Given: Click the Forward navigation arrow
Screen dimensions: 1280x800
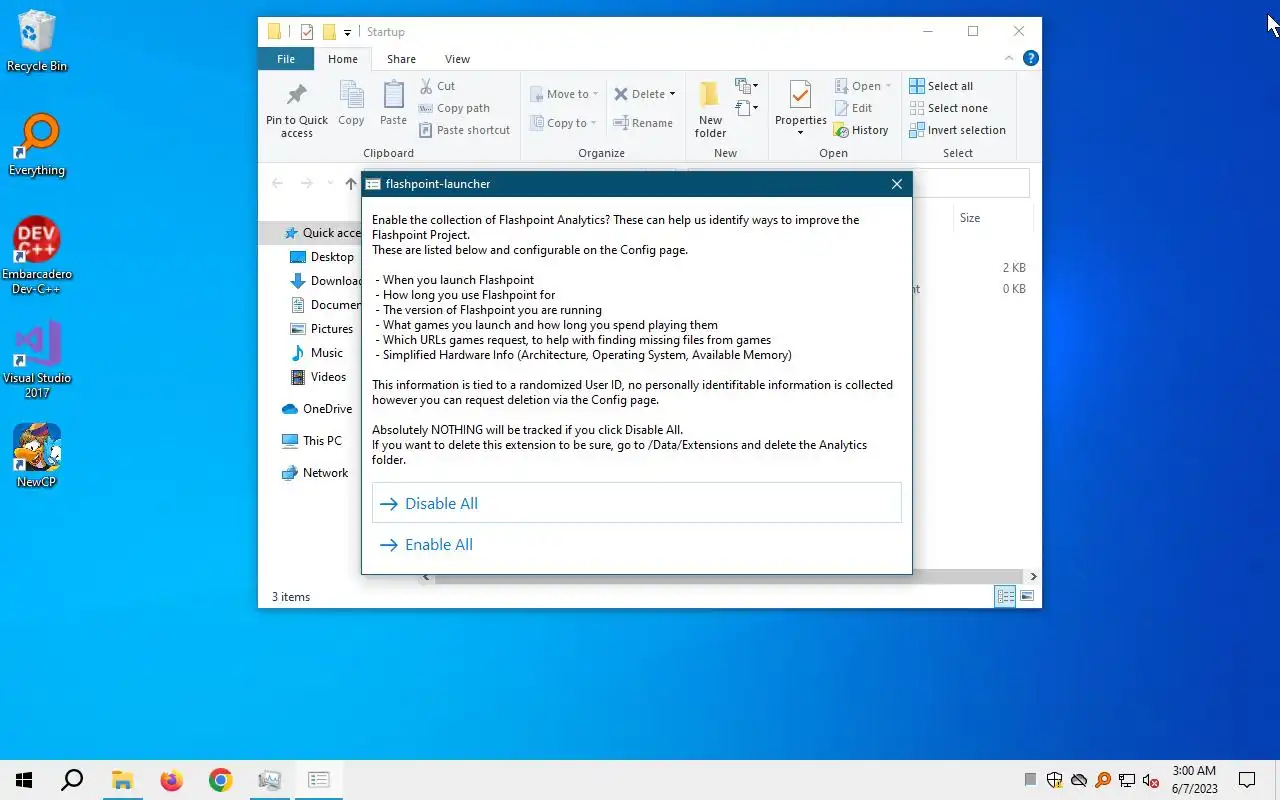Looking at the screenshot, I should click(x=307, y=183).
